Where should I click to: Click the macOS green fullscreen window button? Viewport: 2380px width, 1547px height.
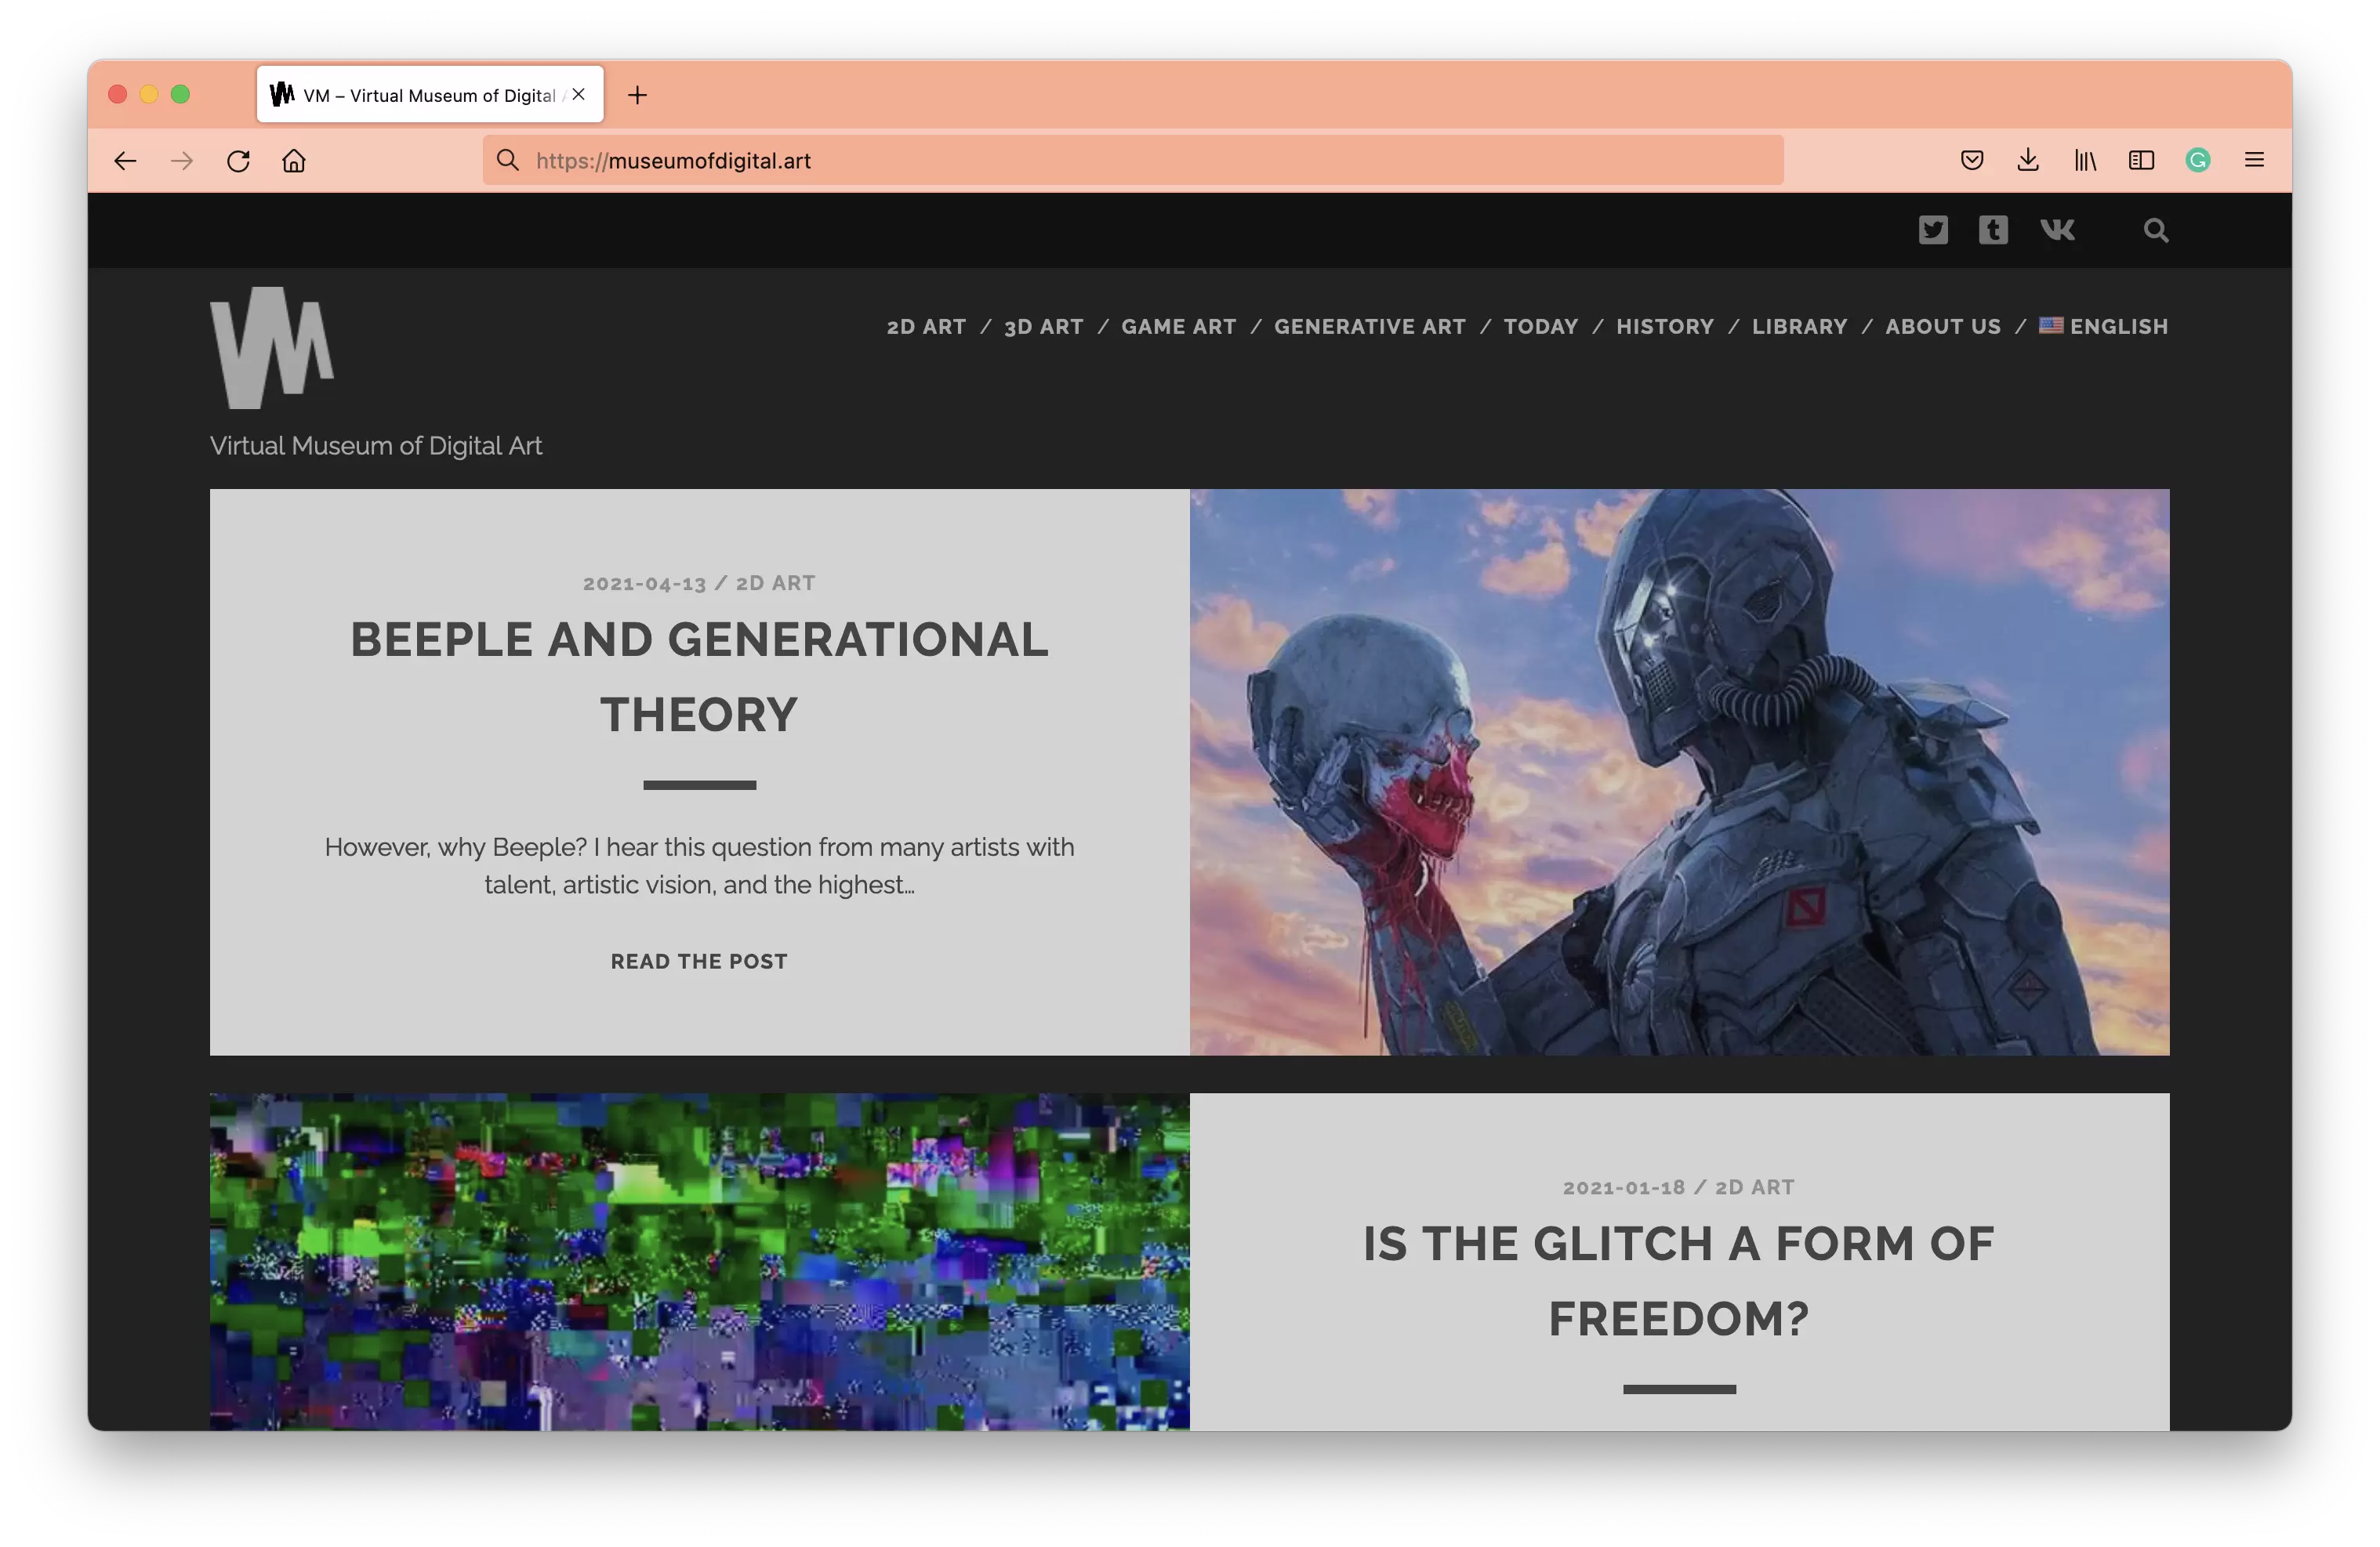coord(180,94)
